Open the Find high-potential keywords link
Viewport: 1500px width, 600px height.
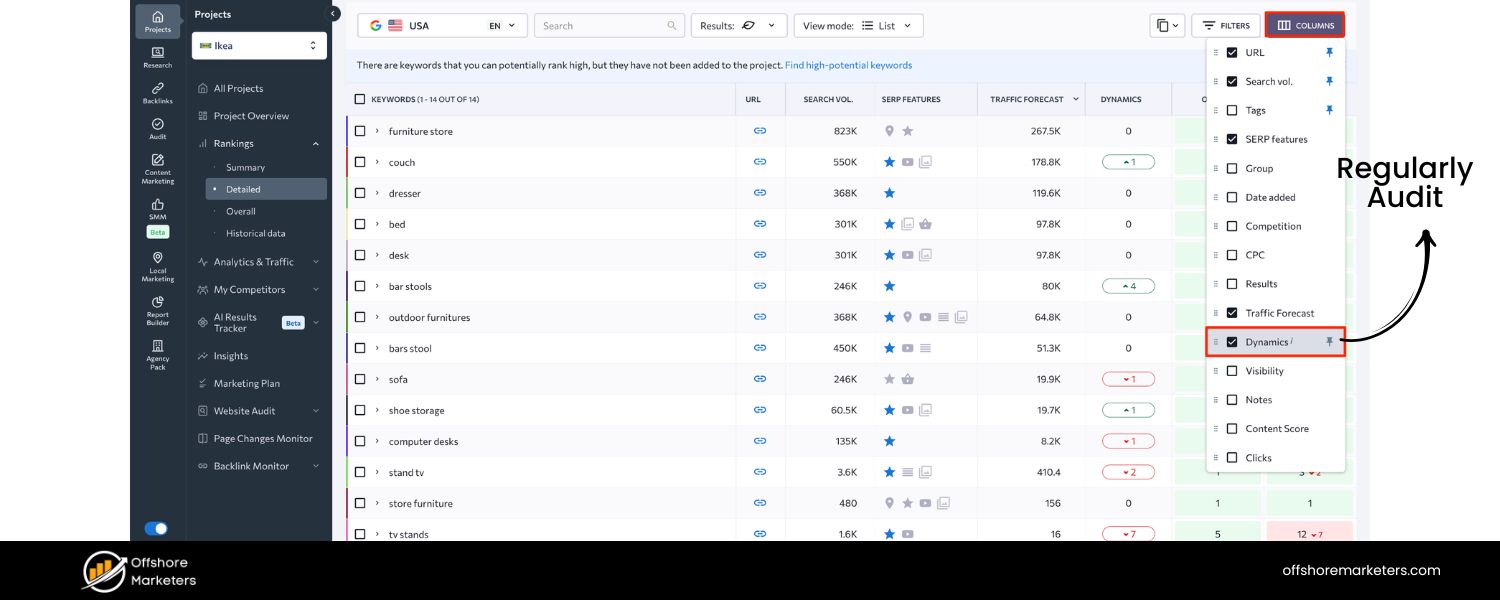coord(849,64)
